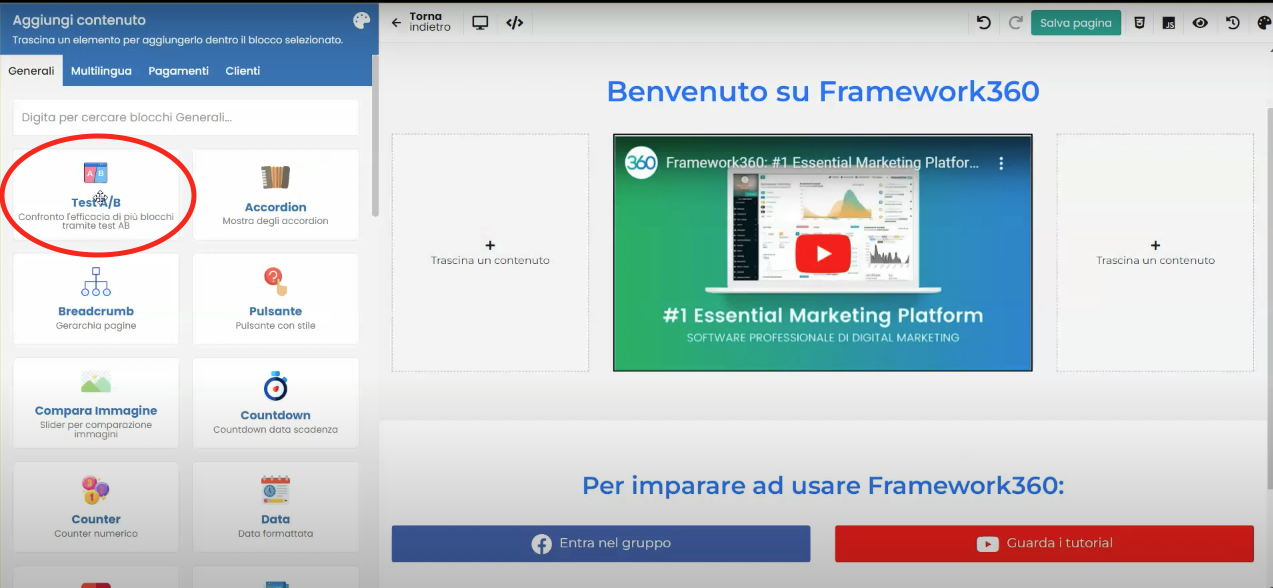Open the CSS editor icon
Screen dimensions: 1273x588
(1139, 22)
